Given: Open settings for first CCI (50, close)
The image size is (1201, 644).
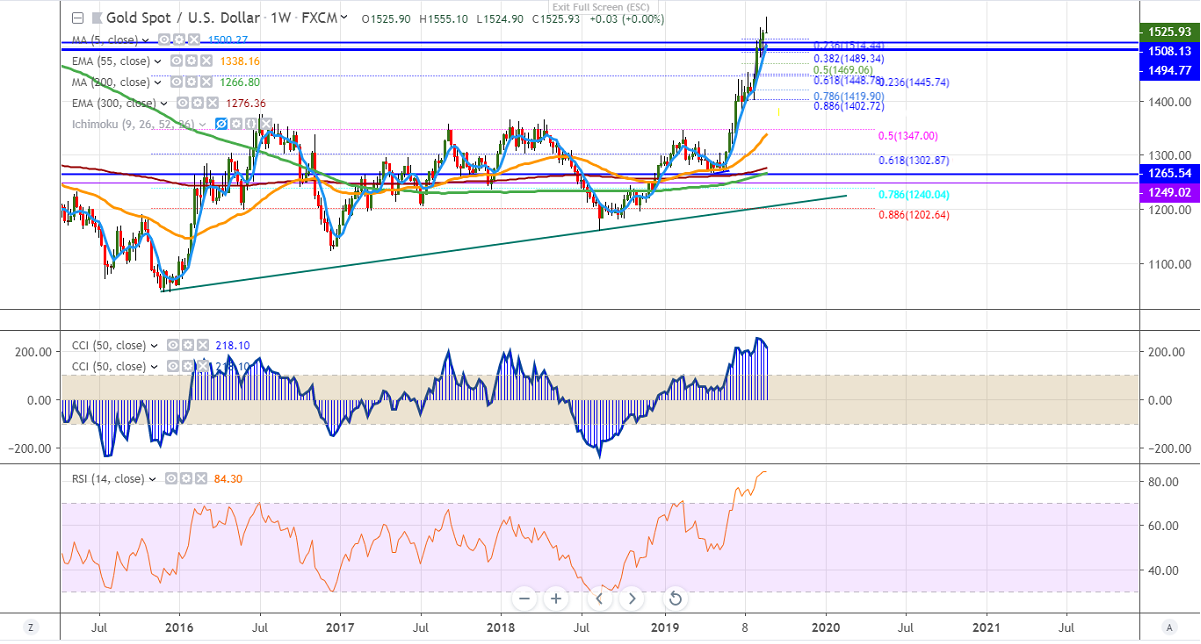Looking at the screenshot, I should click(188, 345).
